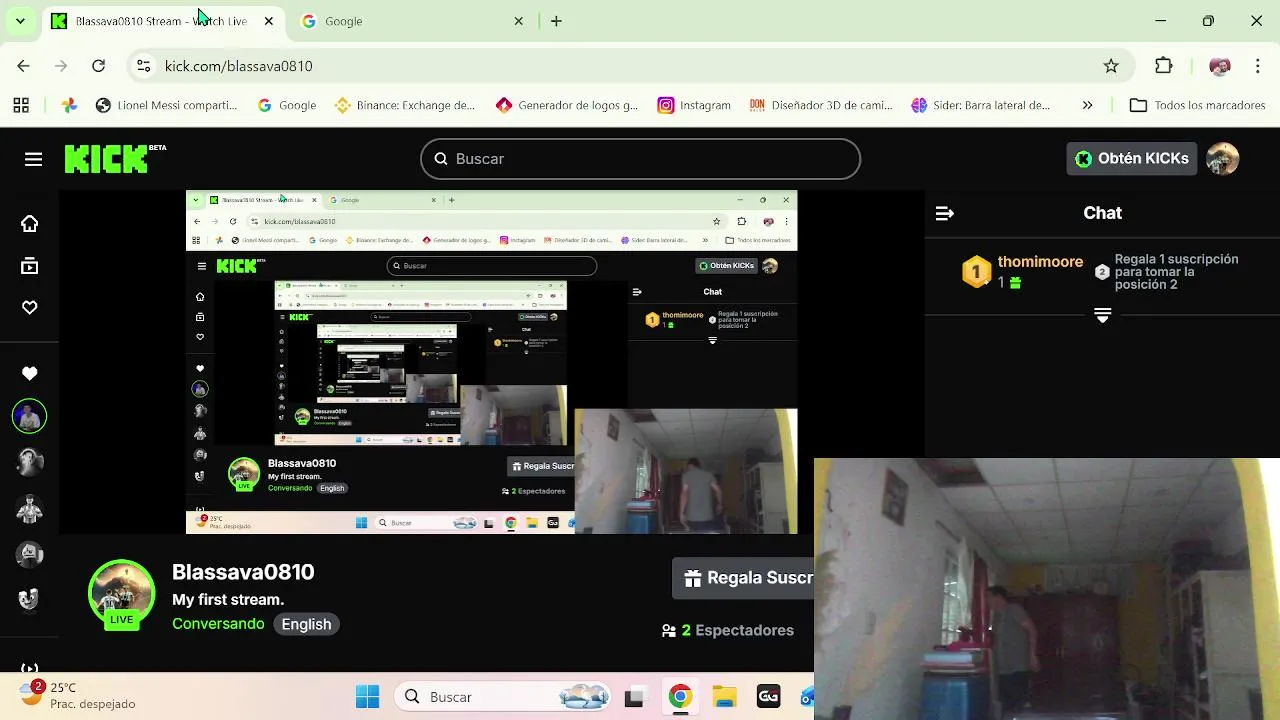This screenshot has height=720, width=1280.
Task: Open the Binance Exchange bookmark
Action: pyautogui.click(x=405, y=105)
